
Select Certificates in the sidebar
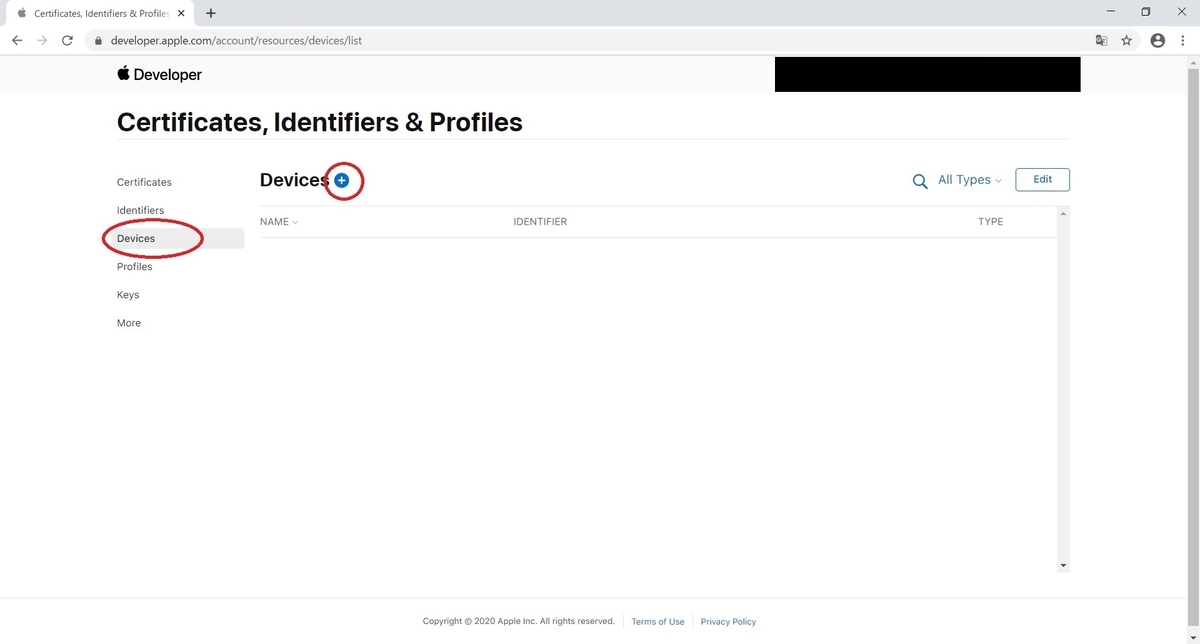coord(144,182)
